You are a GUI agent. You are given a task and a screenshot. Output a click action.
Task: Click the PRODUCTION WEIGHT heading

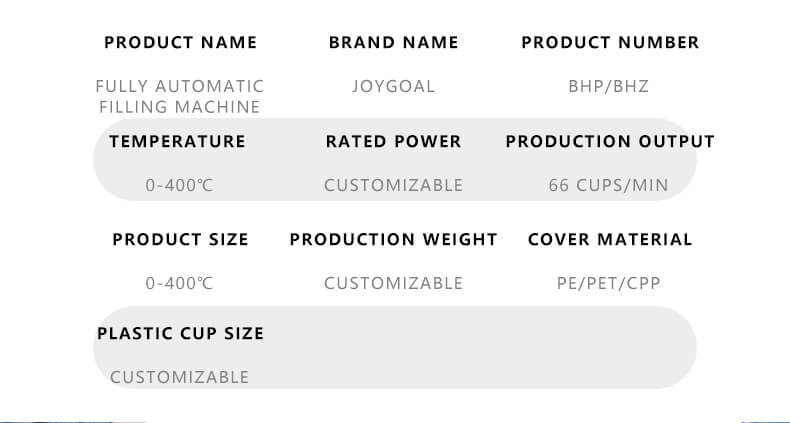tap(393, 239)
